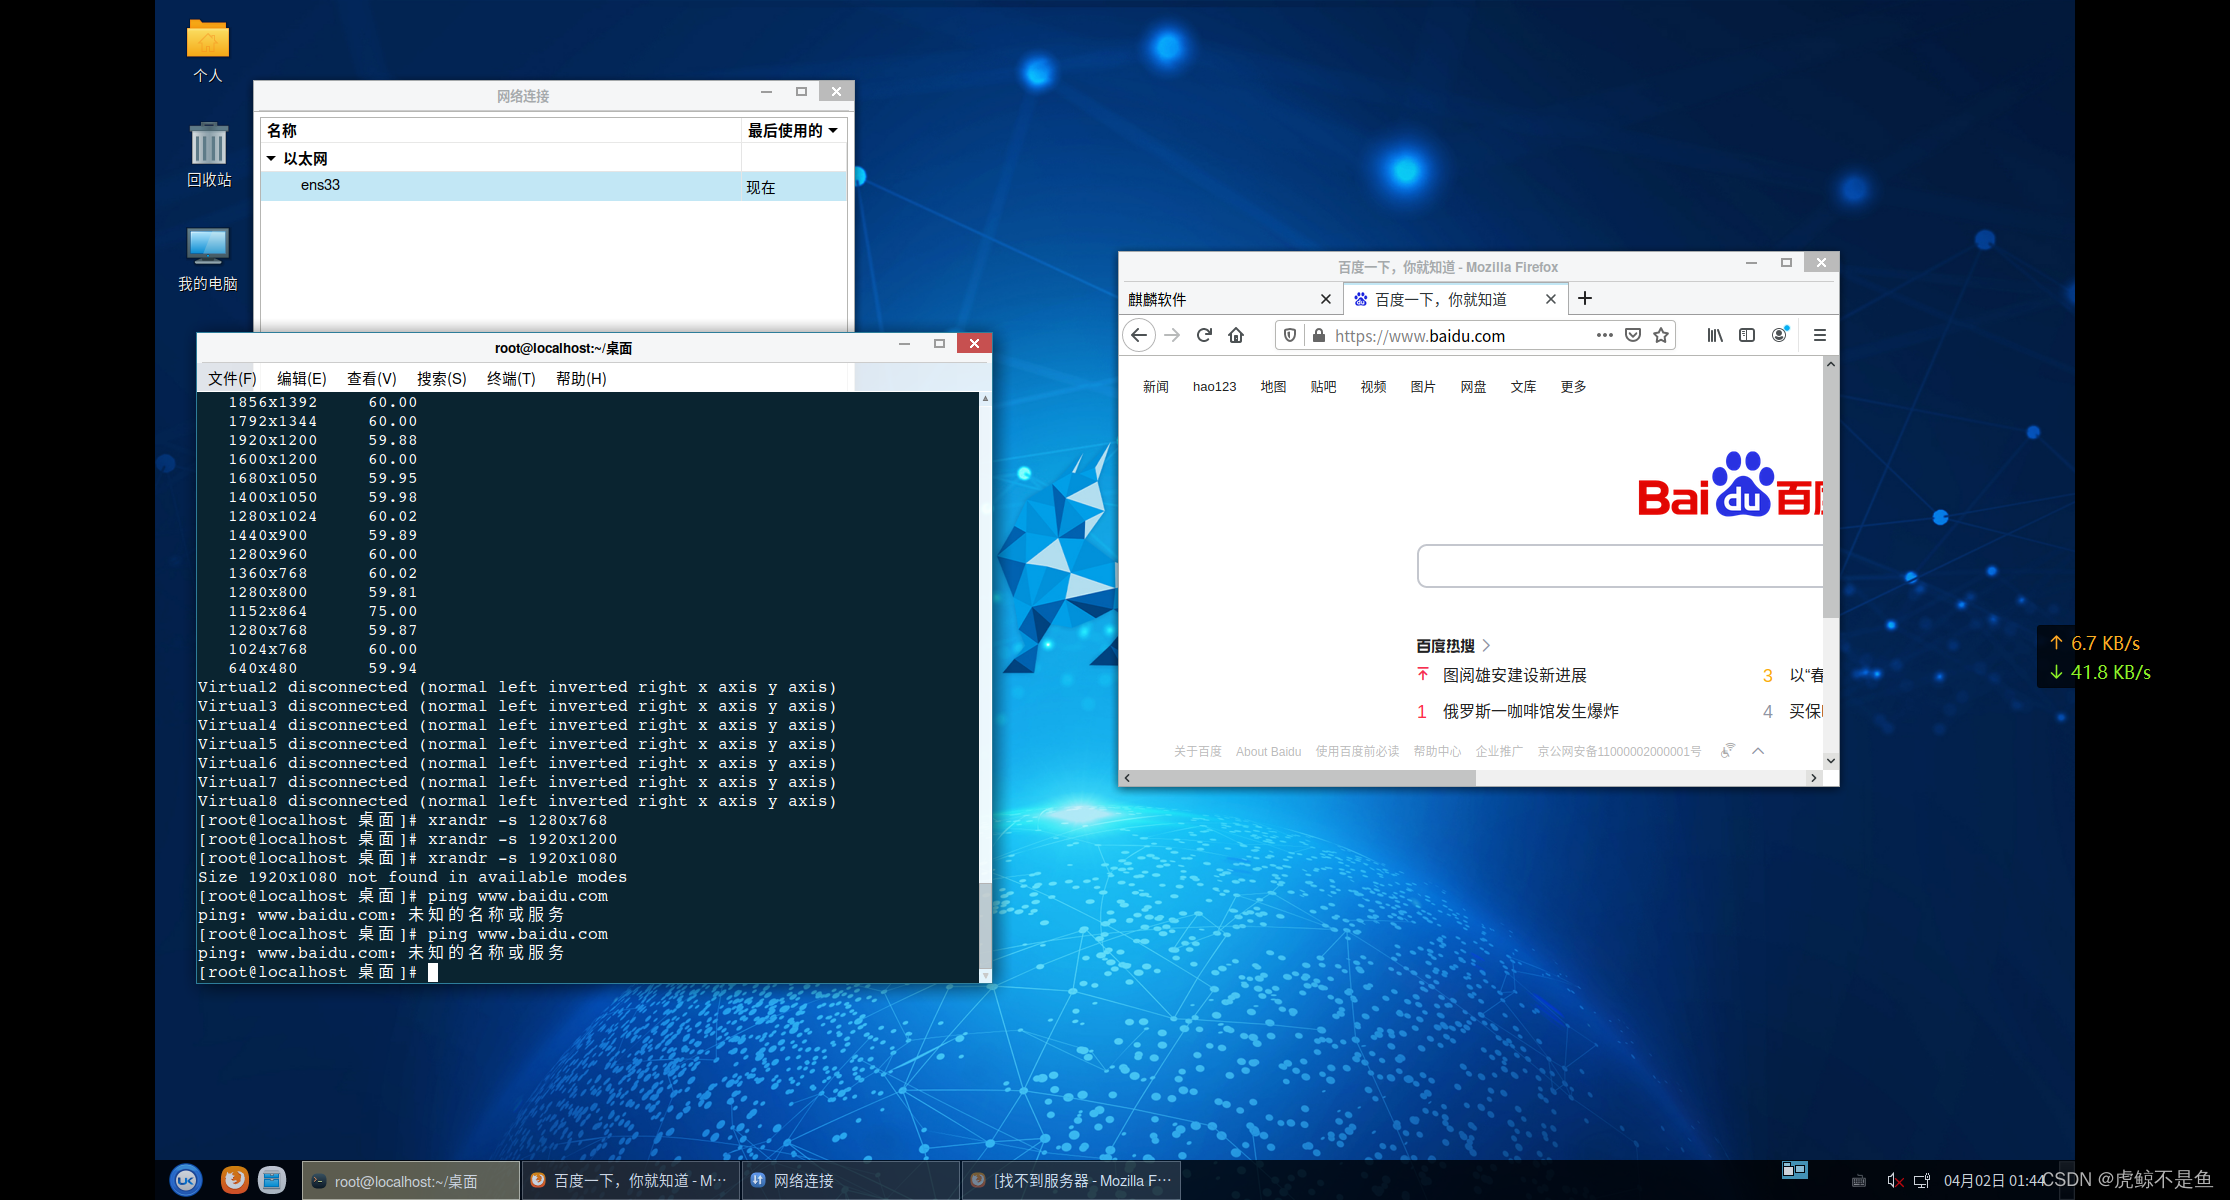The width and height of the screenshot is (2230, 1200).
Task: Open Baidu 贴吧 link
Action: point(1323,387)
